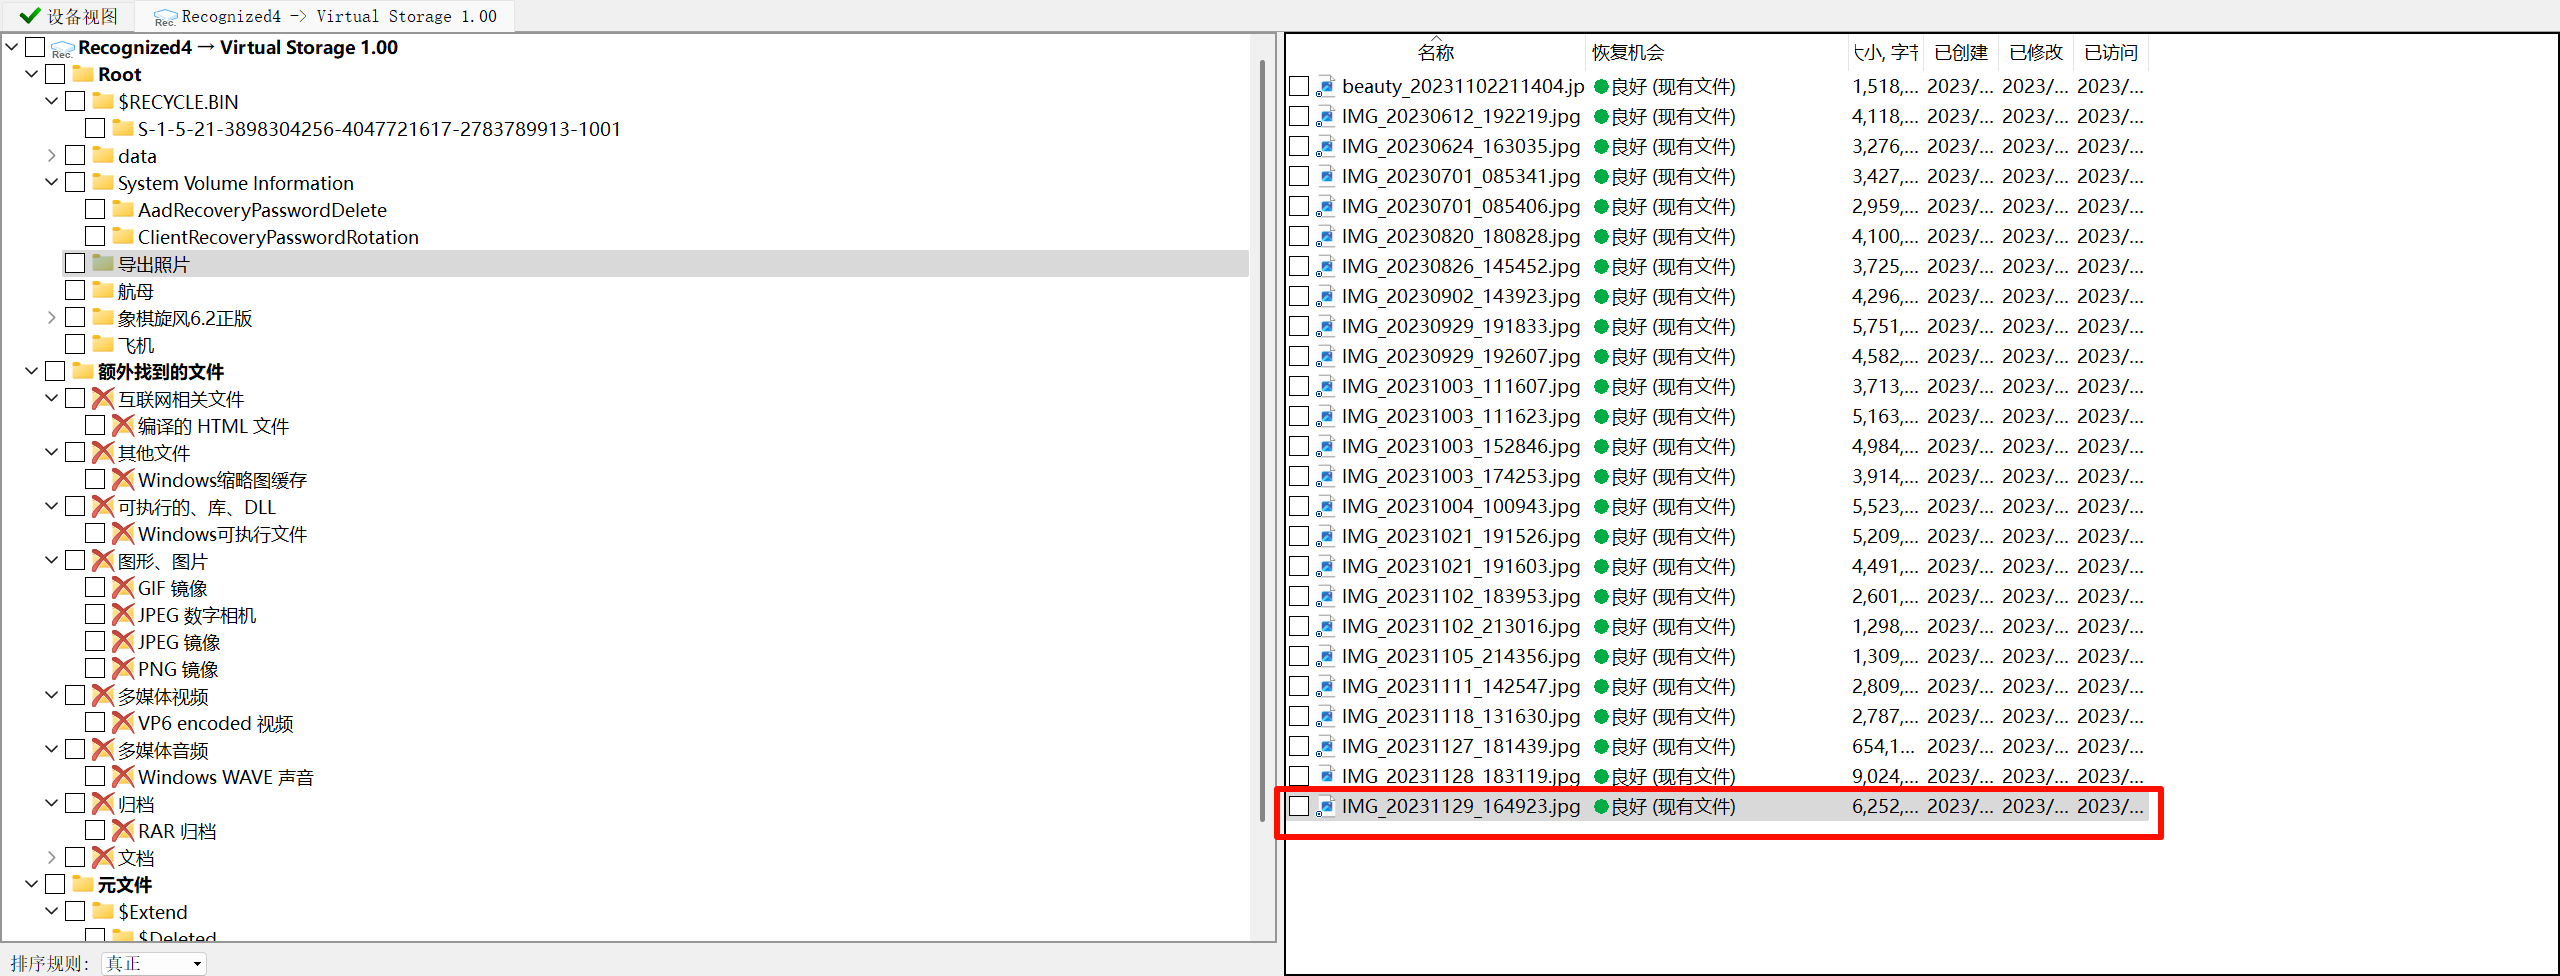This screenshot has width=2560, height=976.
Task: Check the box for 额外找到的文件
Action: click(55, 371)
